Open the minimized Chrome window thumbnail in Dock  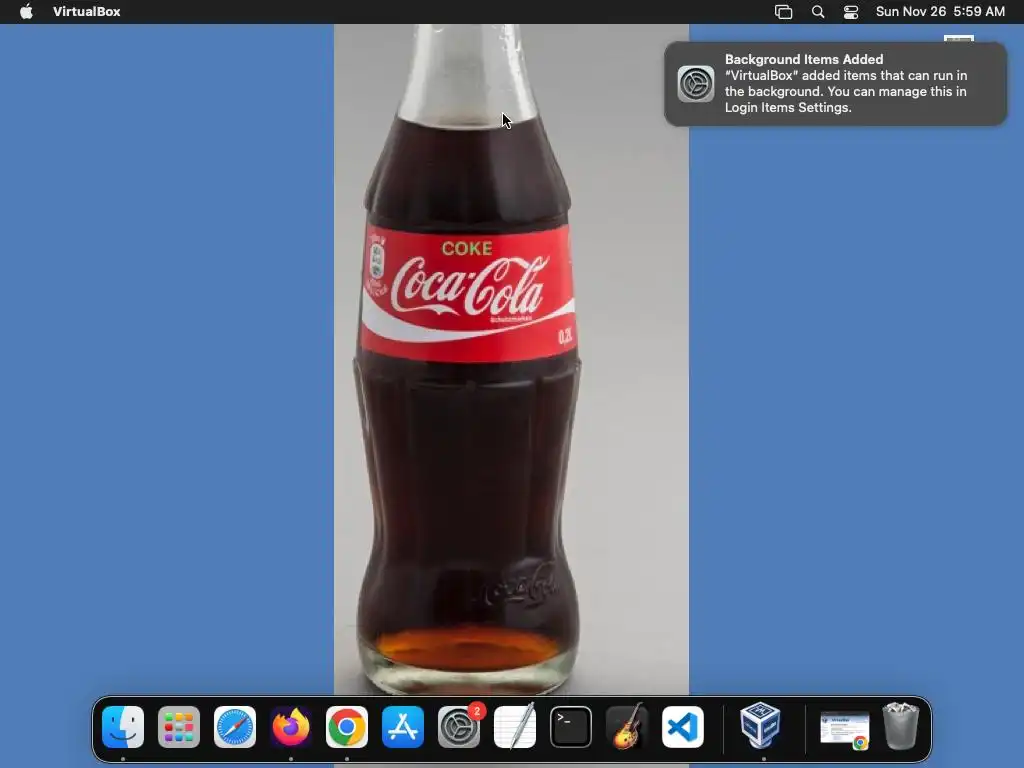845,730
